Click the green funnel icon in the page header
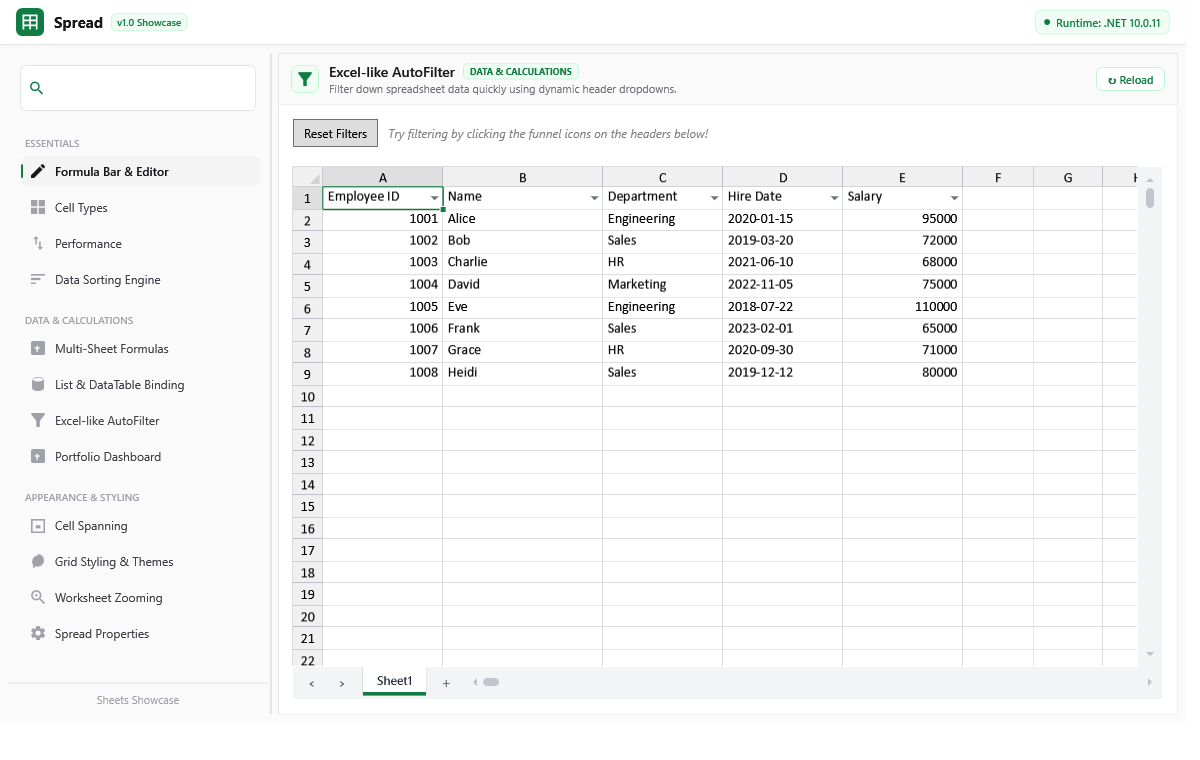1200x760 pixels. 305,80
